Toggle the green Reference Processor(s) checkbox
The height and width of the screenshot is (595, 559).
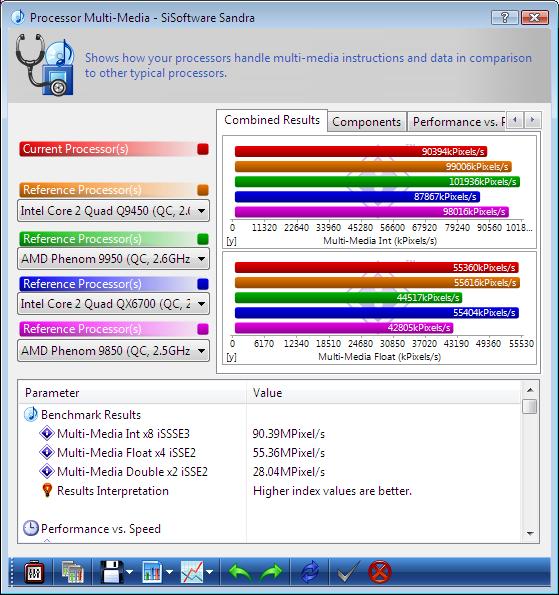click(203, 239)
